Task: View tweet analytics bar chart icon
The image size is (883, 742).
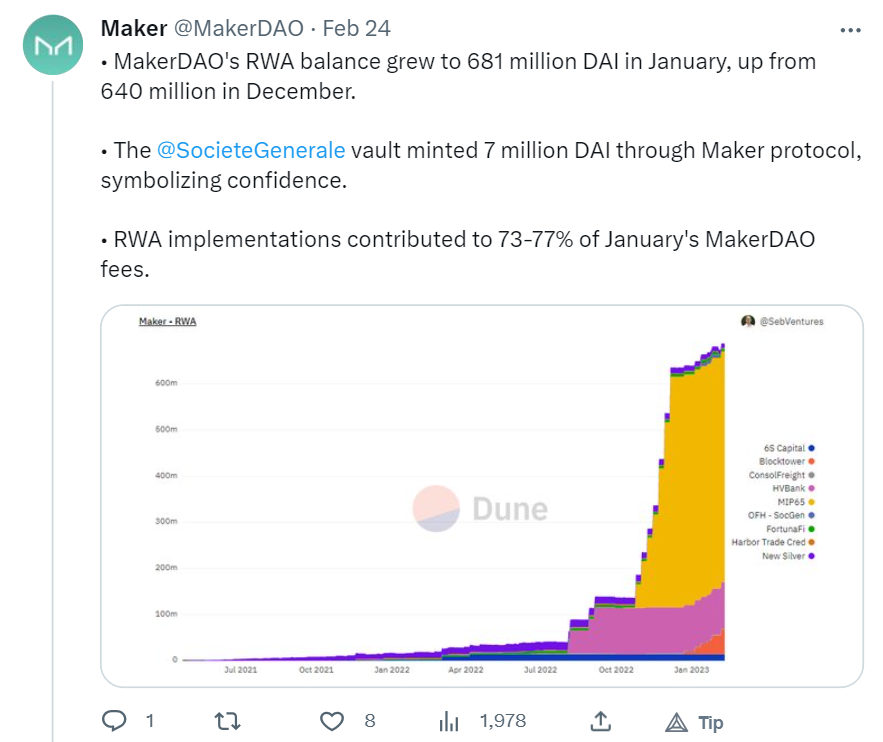Action: coord(450,720)
